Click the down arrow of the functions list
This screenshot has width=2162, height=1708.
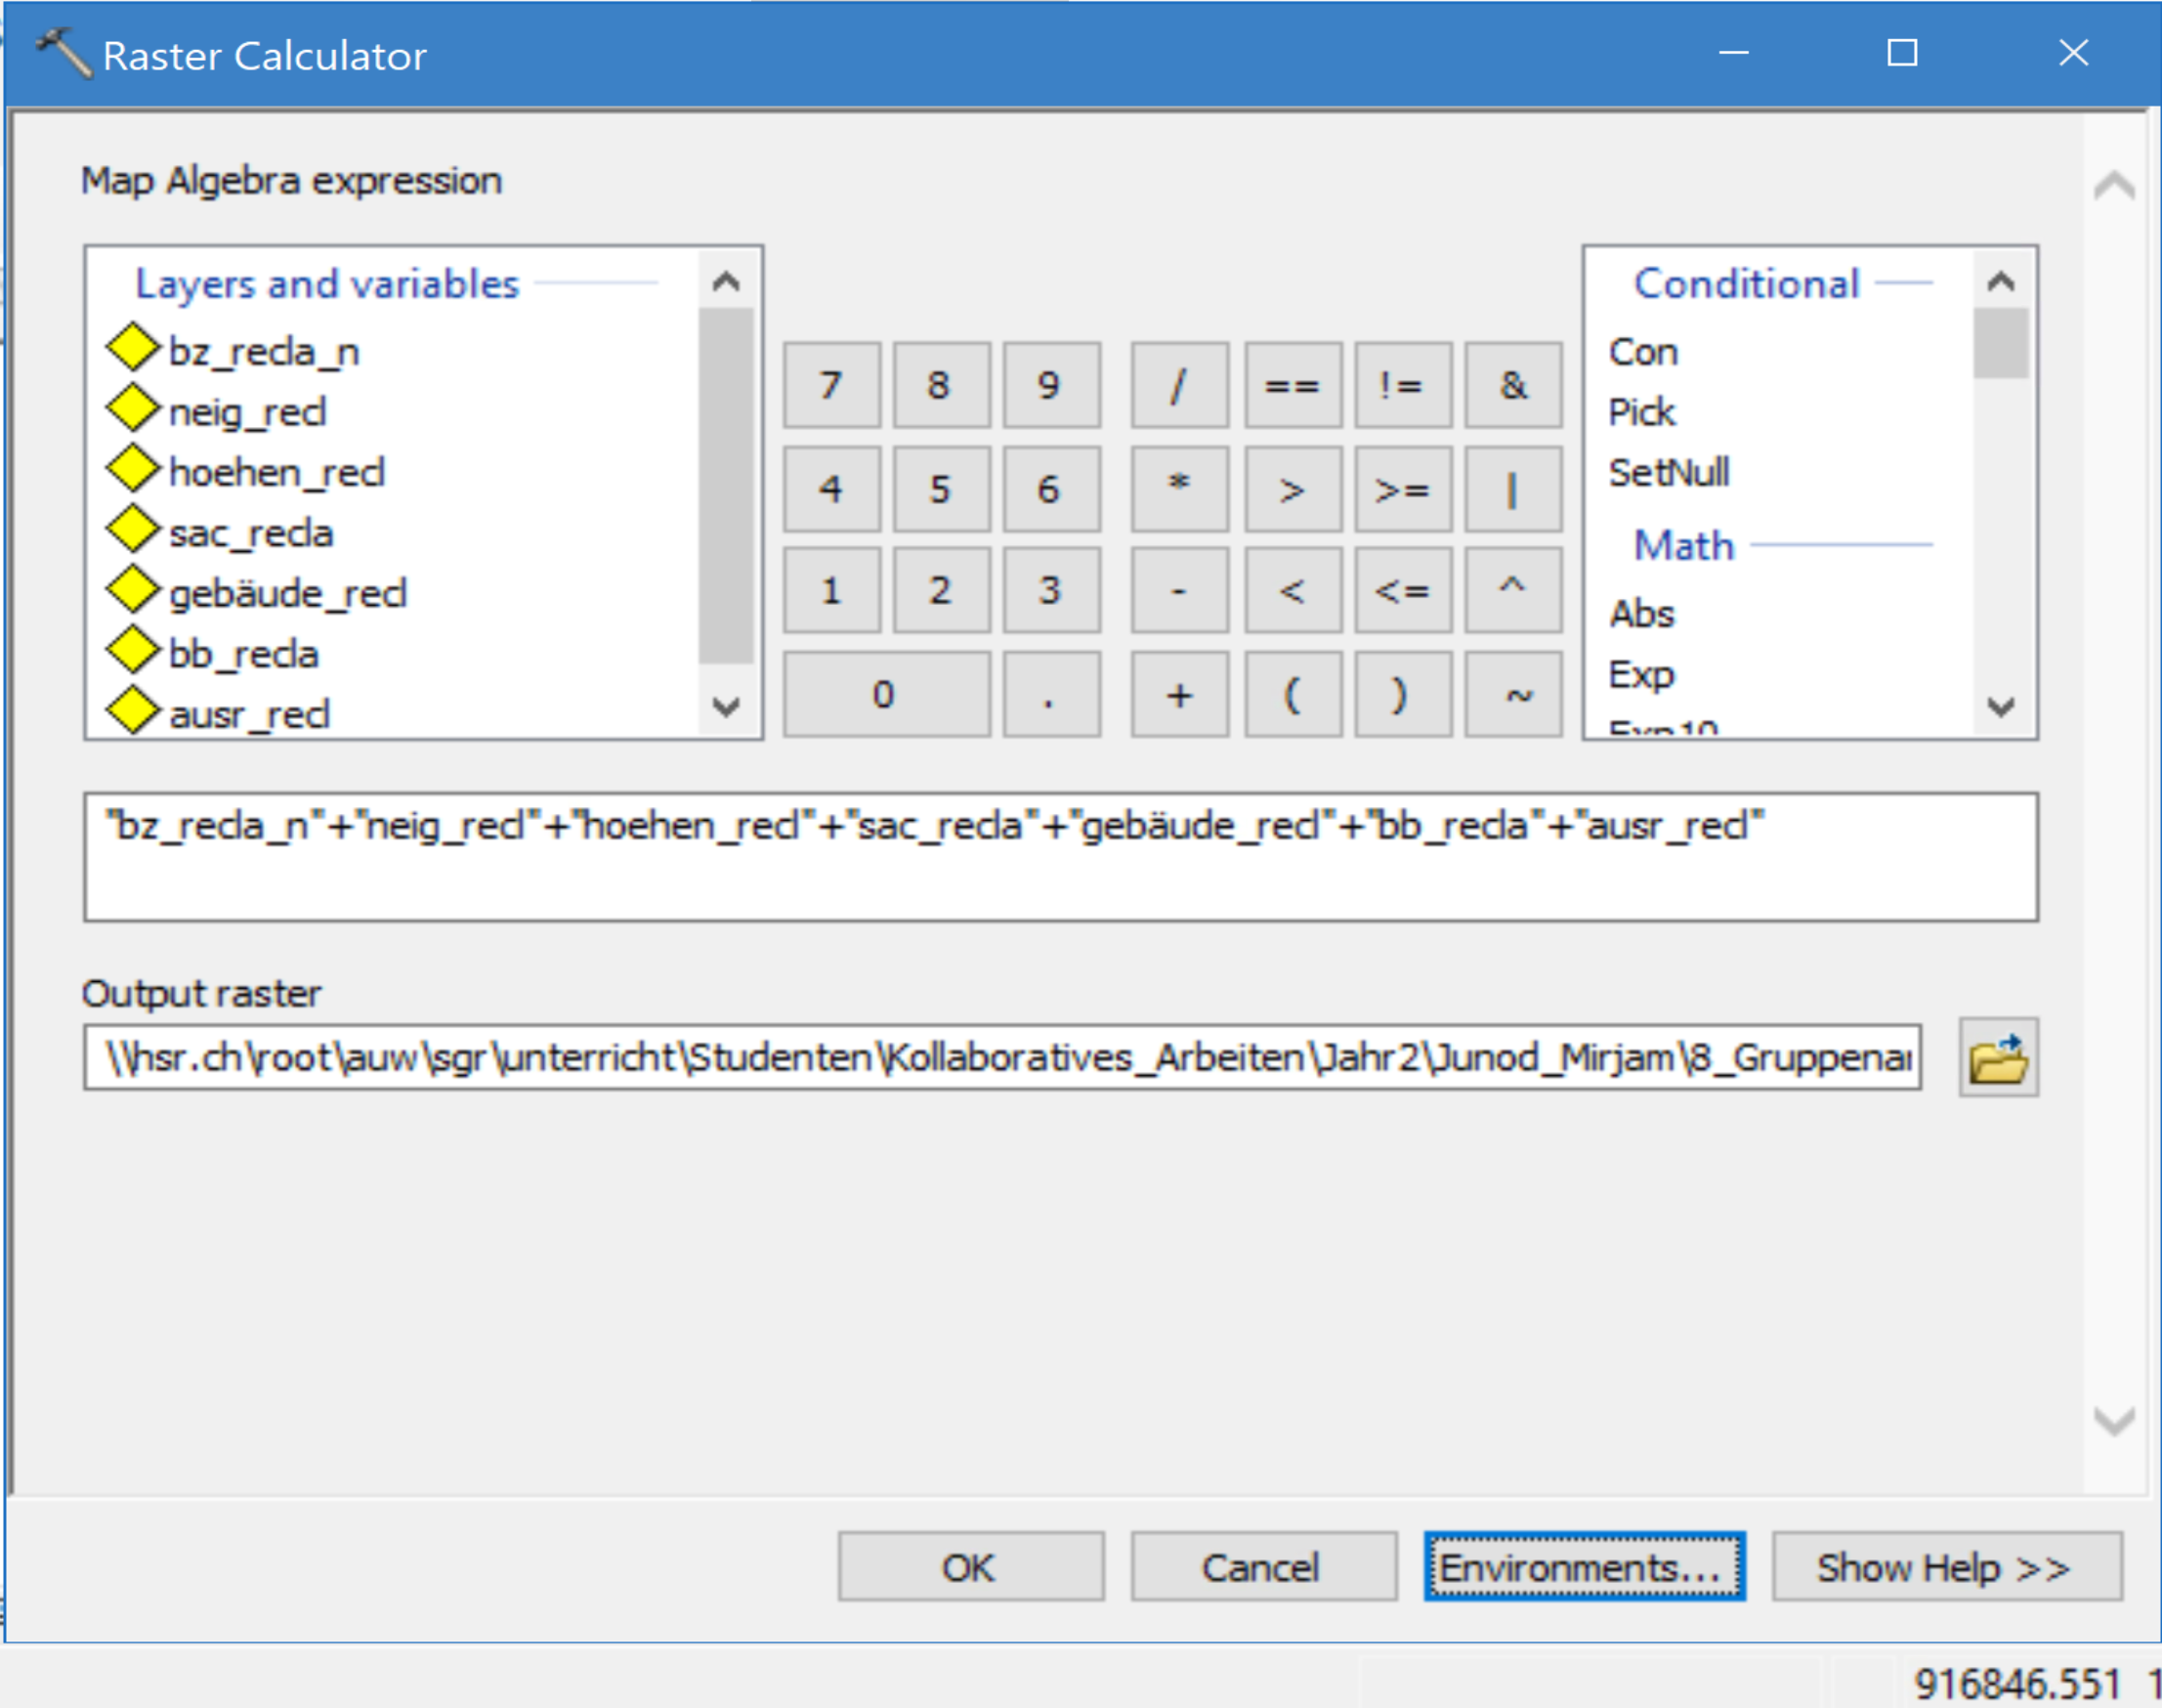pos(2000,707)
